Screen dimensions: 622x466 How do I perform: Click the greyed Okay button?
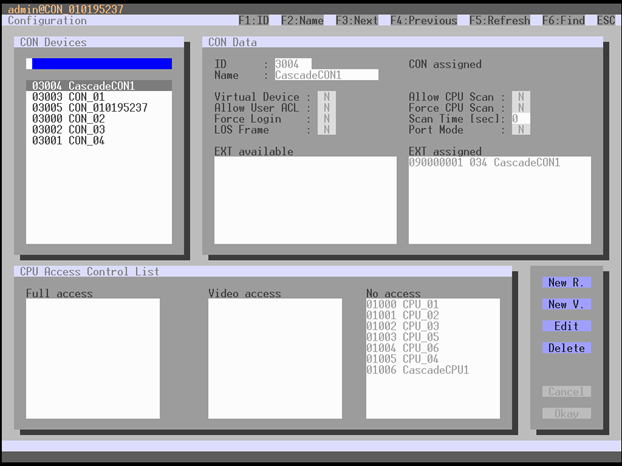pos(566,413)
